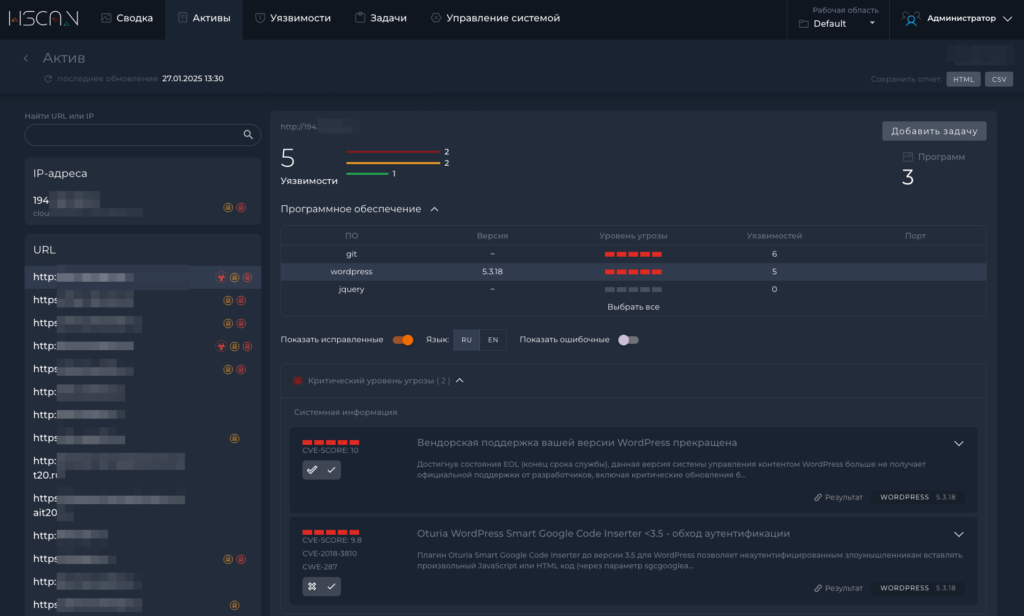The image size is (1024, 616).
Task: Click the gray threat level bars in the jquery row
Action: [x=633, y=289]
